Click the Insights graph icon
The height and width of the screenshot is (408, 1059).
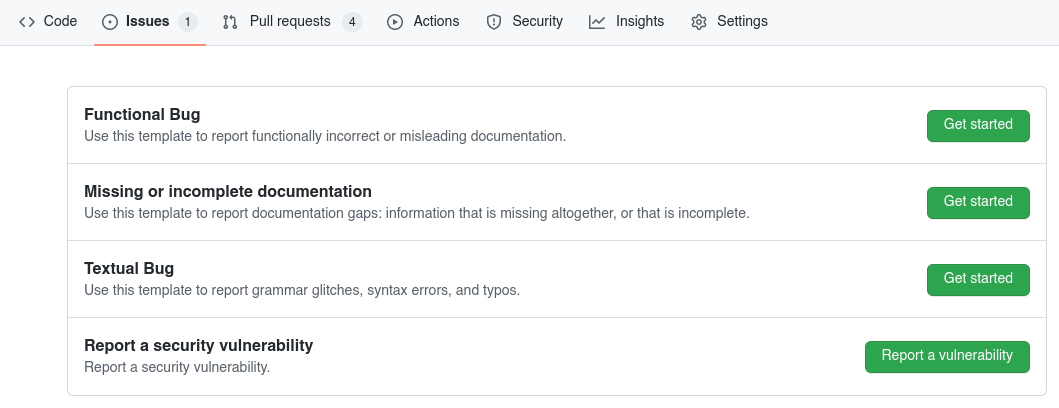pyautogui.click(x=597, y=21)
